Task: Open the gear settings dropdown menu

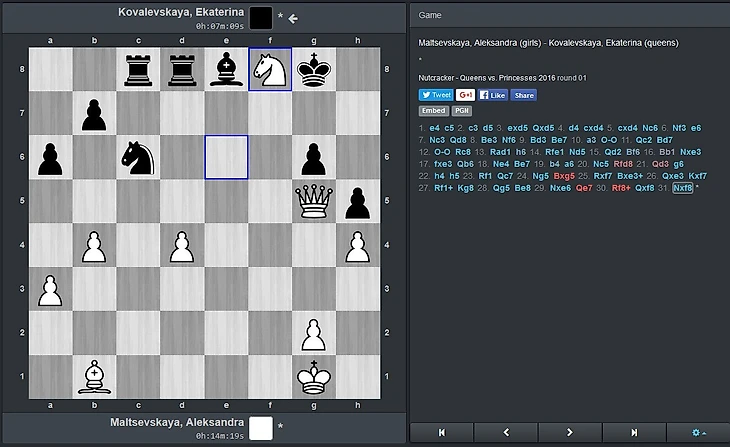Action: point(698,432)
